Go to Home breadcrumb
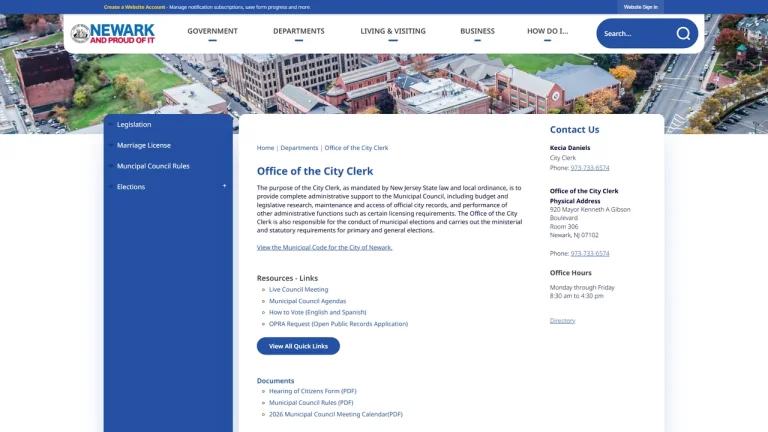 [x=265, y=147]
